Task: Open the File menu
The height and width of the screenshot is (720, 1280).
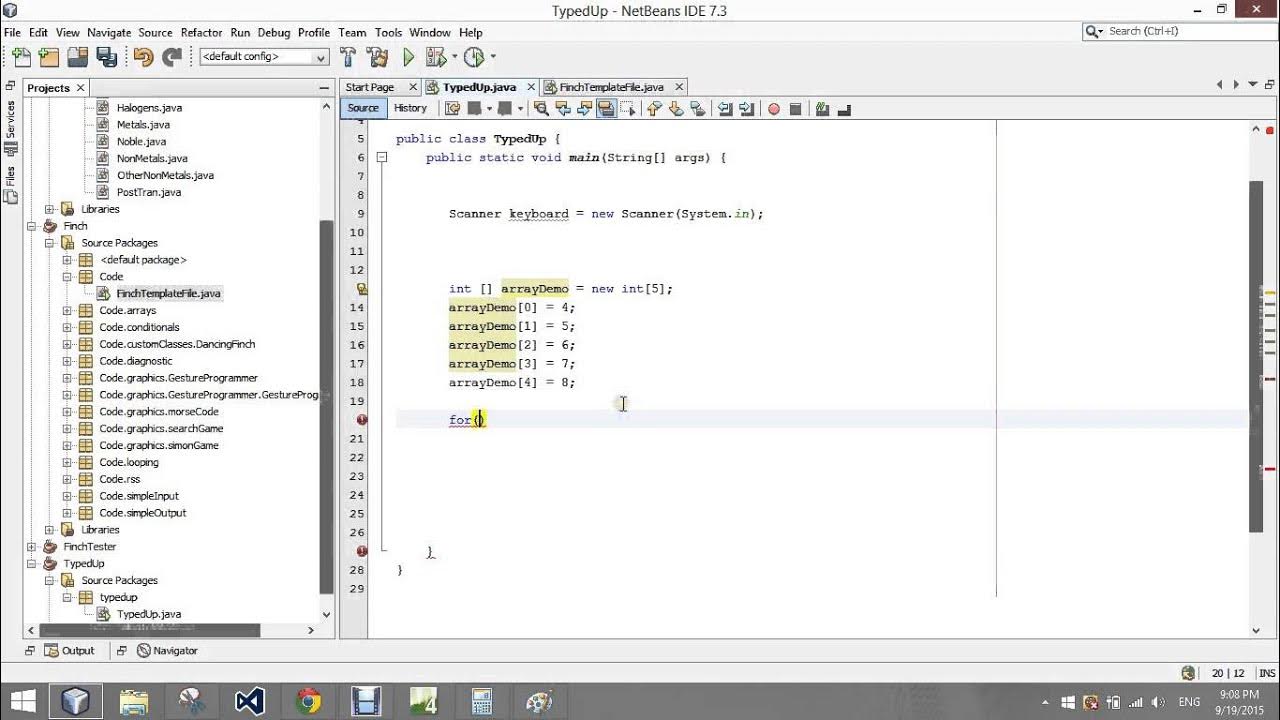Action: coord(12,32)
